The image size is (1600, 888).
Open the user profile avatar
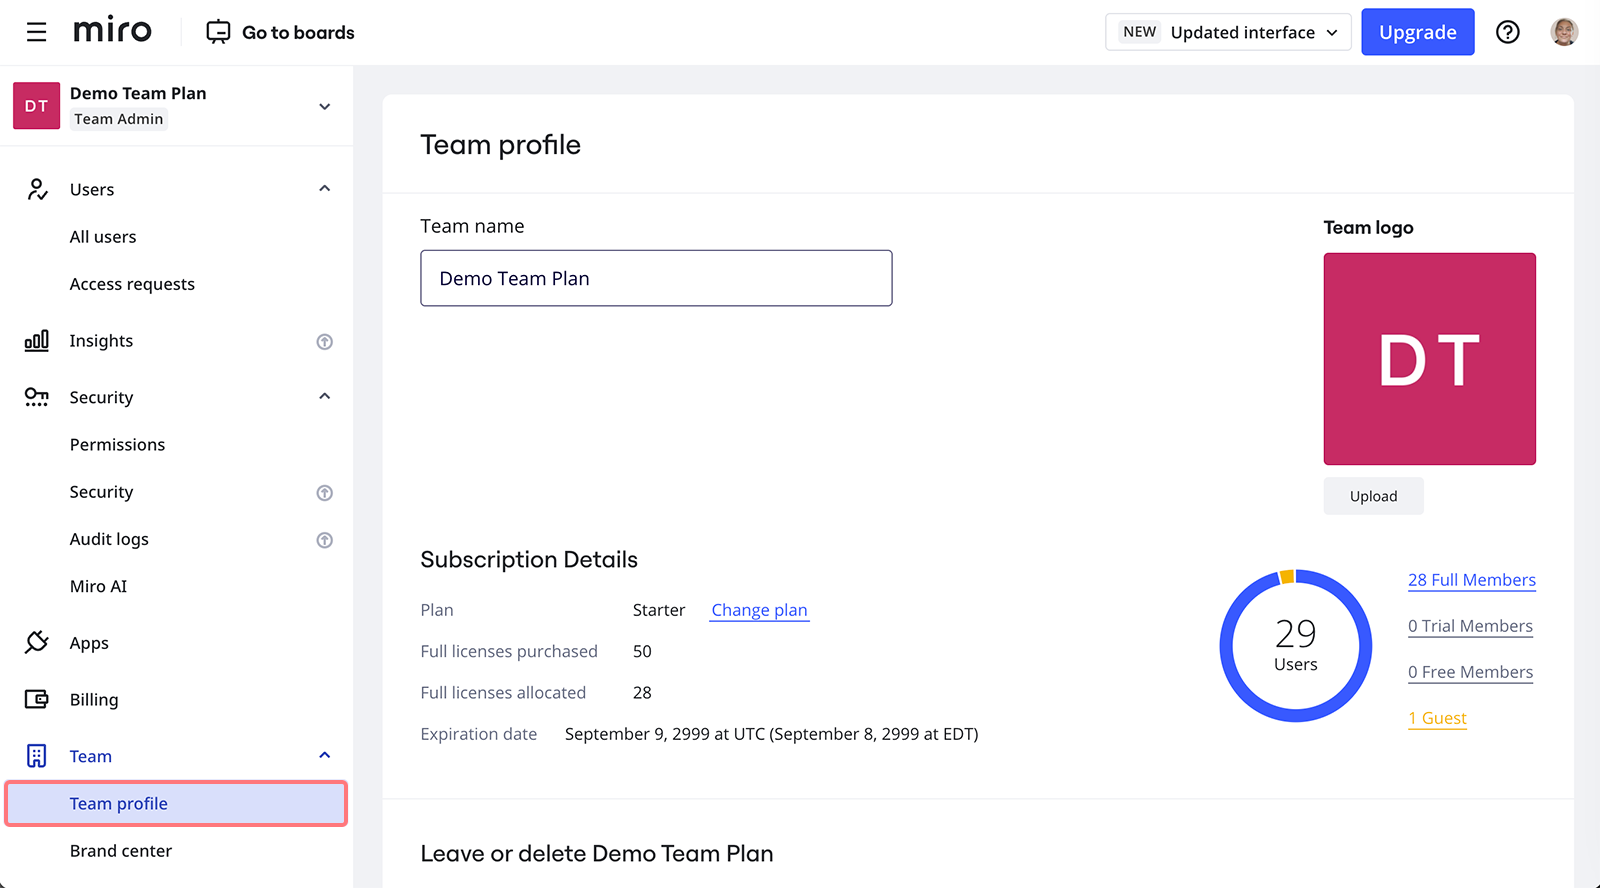point(1564,32)
